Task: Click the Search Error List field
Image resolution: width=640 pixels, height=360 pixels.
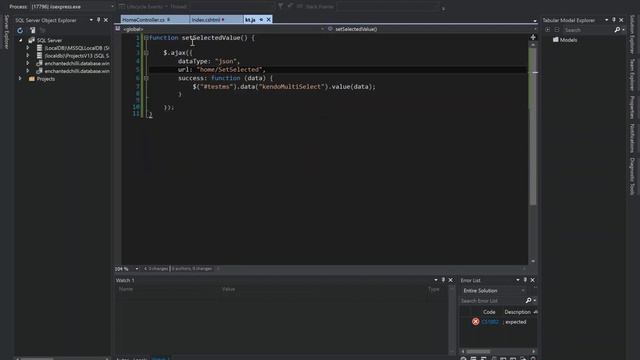Action: point(492,301)
